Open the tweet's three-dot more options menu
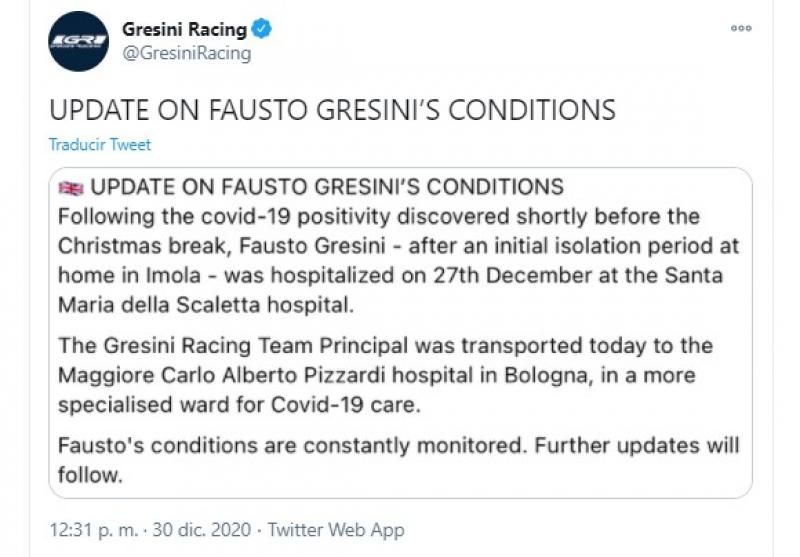This screenshot has height=557, width=800. 741,28
